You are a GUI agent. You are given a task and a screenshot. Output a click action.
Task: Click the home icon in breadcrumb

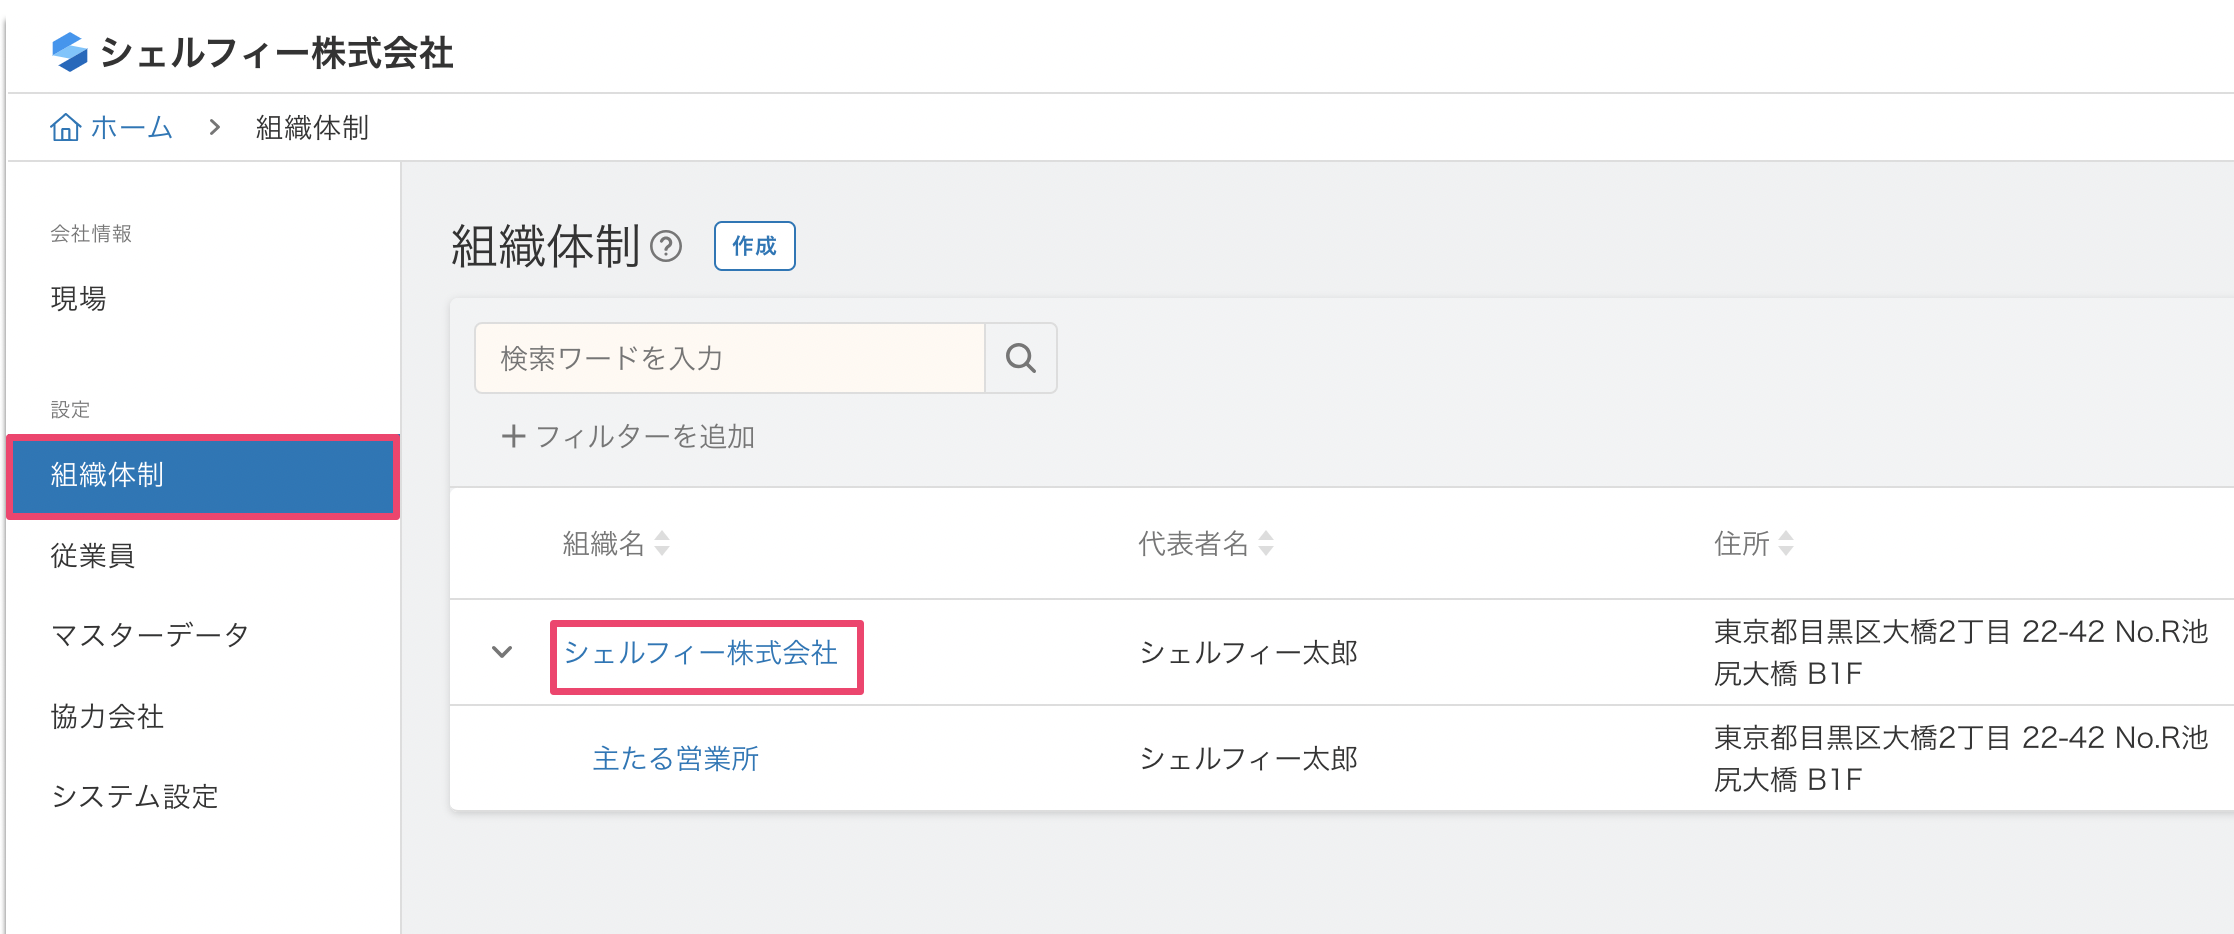pyautogui.click(x=66, y=127)
